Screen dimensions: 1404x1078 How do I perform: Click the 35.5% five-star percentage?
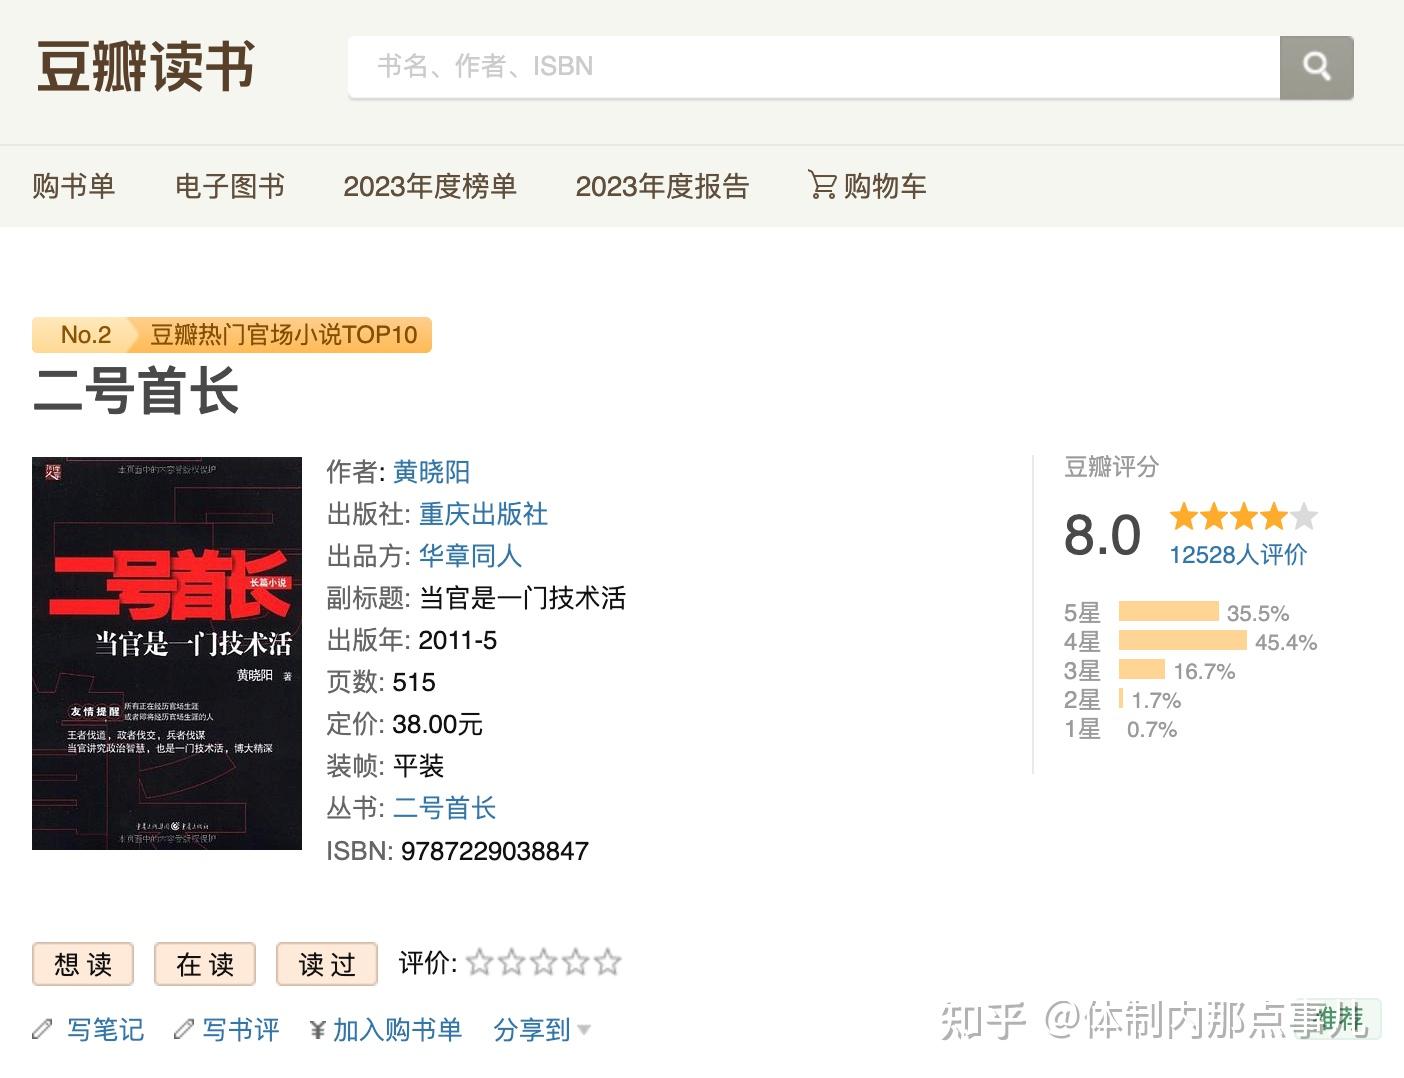point(1258,613)
